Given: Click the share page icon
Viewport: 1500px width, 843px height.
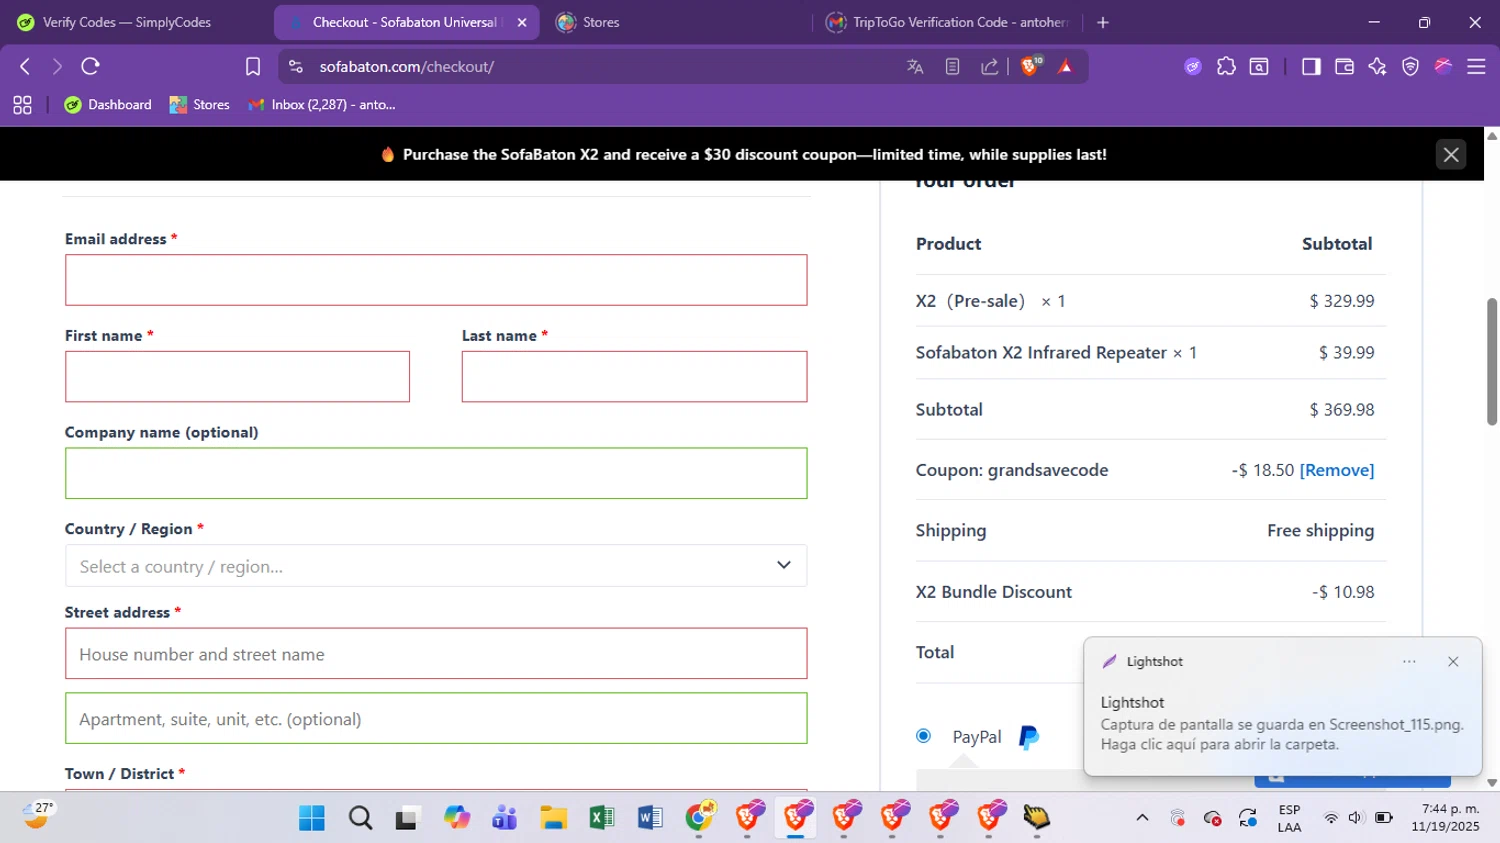Looking at the screenshot, I should click(989, 66).
